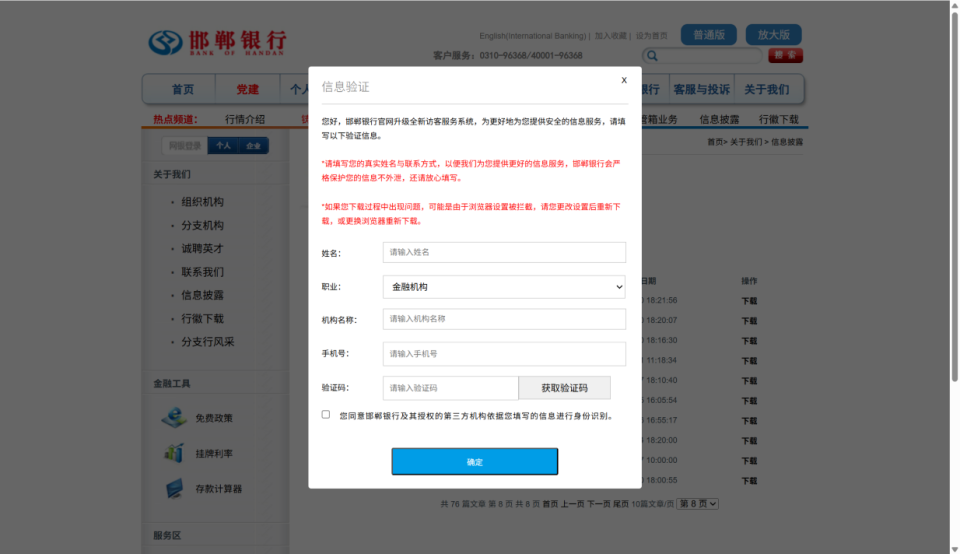The height and width of the screenshot is (554, 960).
Task: Click the 手机号 input field
Action: click(x=504, y=354)
